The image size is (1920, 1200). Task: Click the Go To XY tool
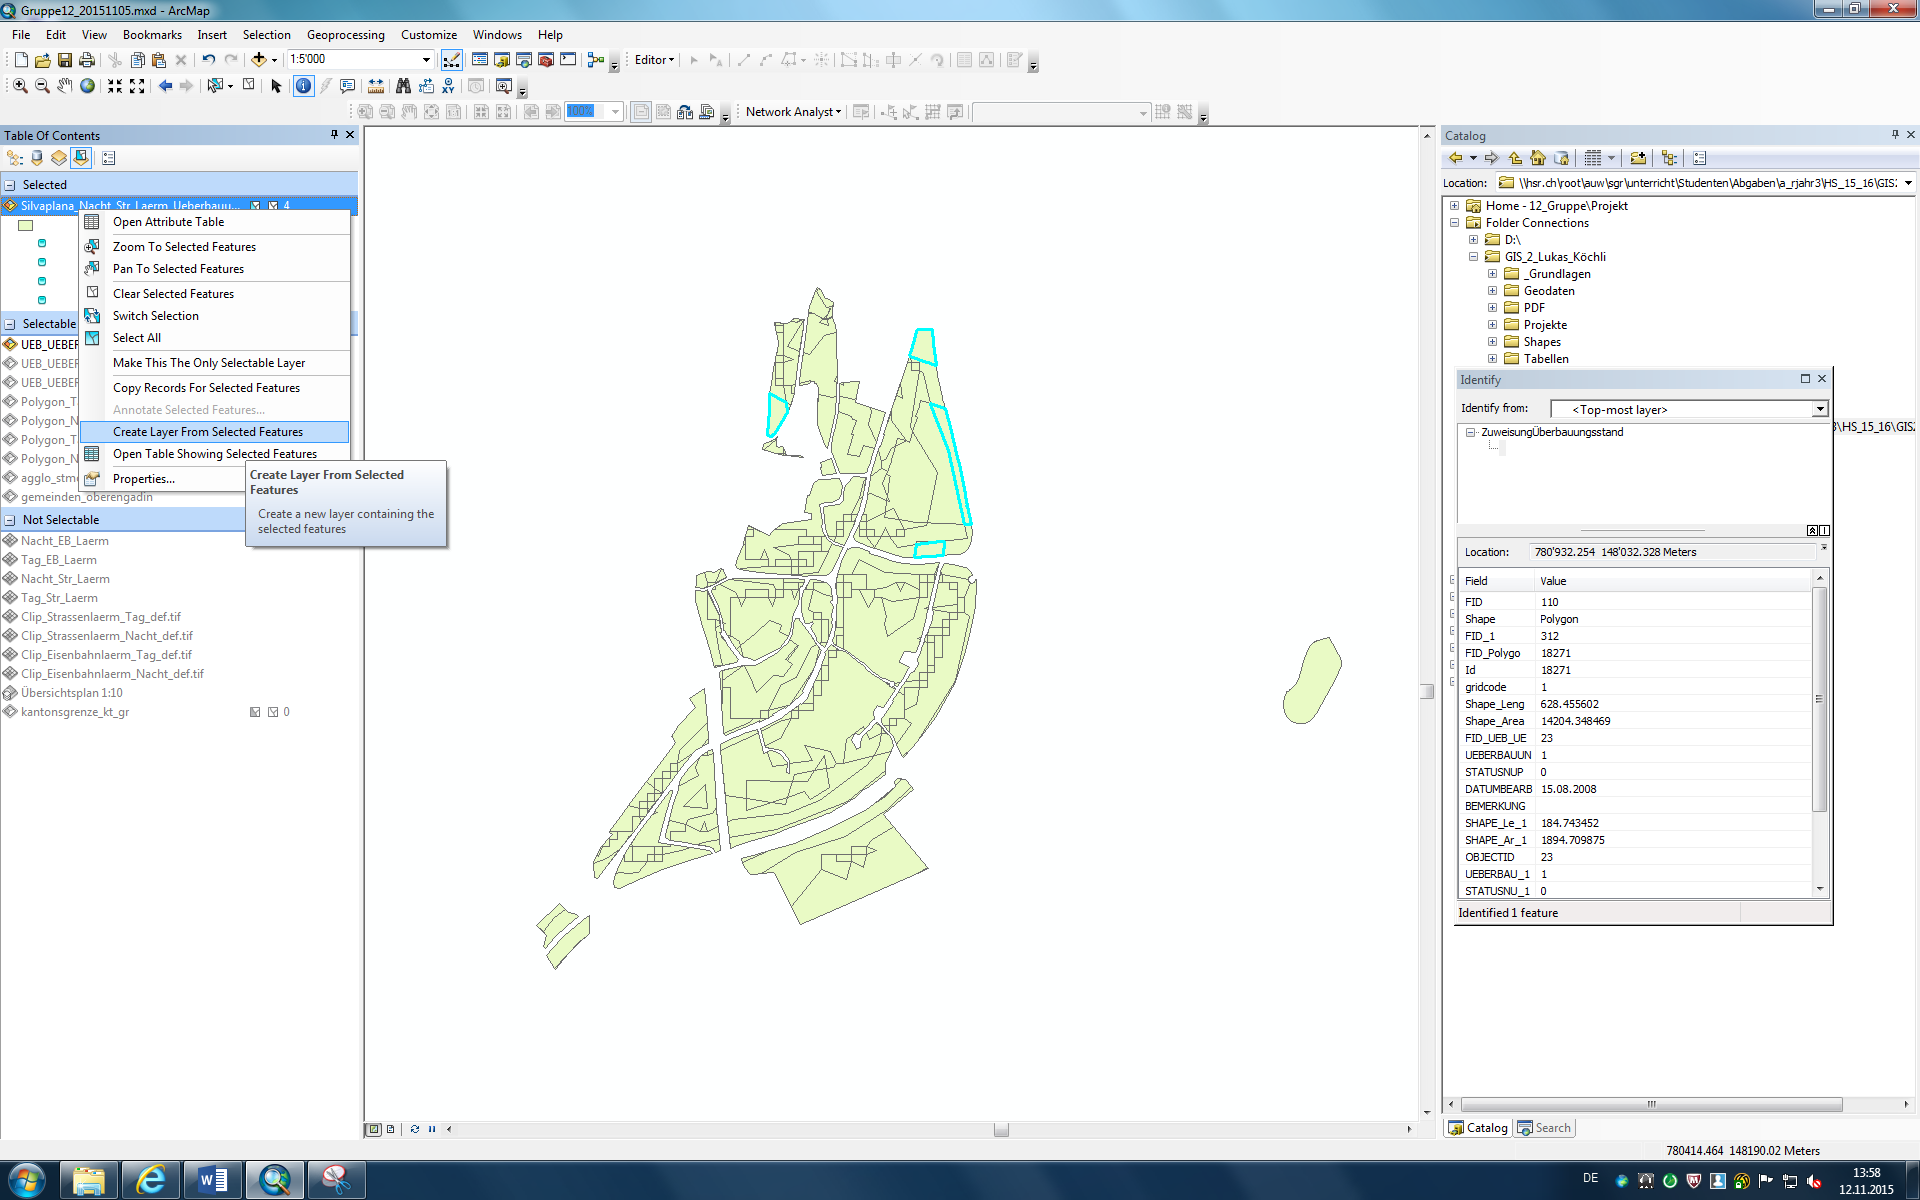tap(448, 86)
